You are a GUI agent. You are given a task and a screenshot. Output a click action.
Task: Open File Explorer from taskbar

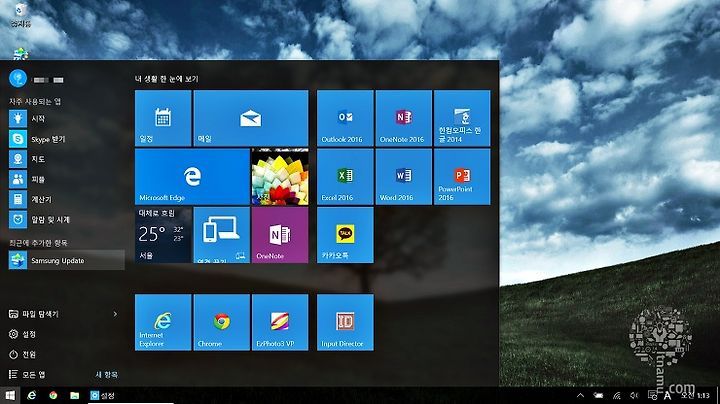[74, 395]
